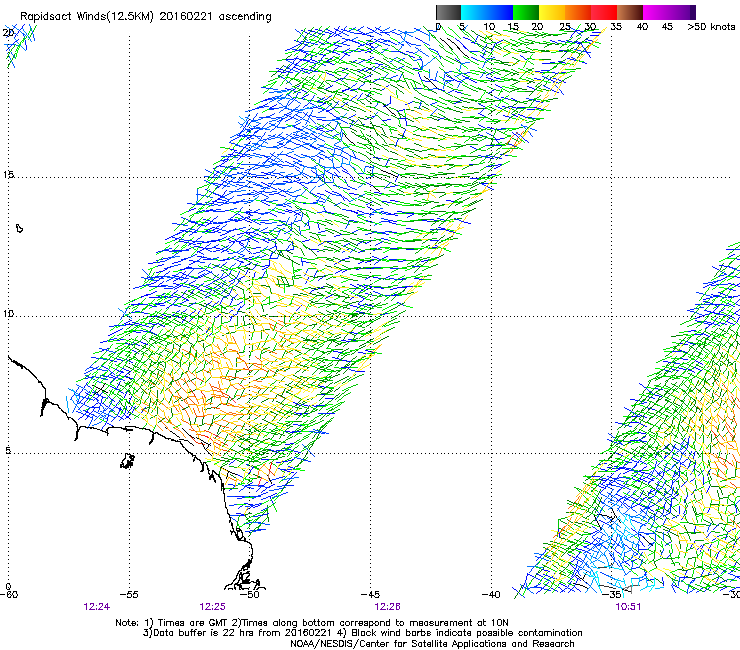Click the Rapidscat Winds 20160221 ascending title
The height and width of the screenshot is (650, 740).
[146, 17]
